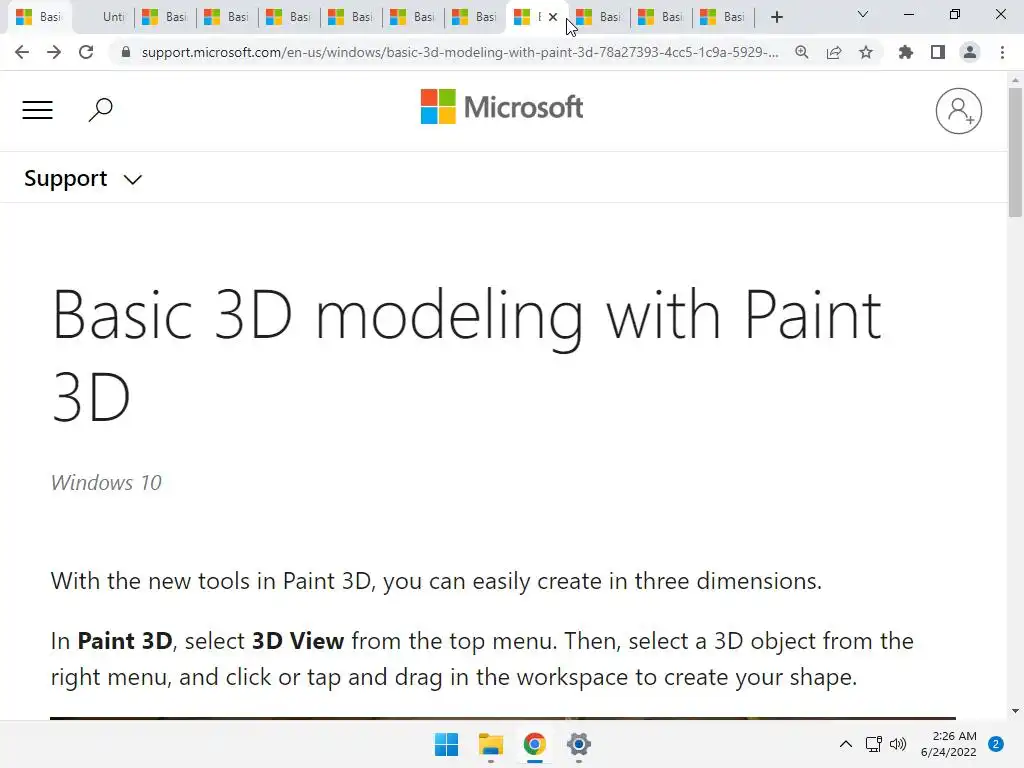1024x768 pixels.
Task: Switch to the first Basi tab
Action: [38, 17]
